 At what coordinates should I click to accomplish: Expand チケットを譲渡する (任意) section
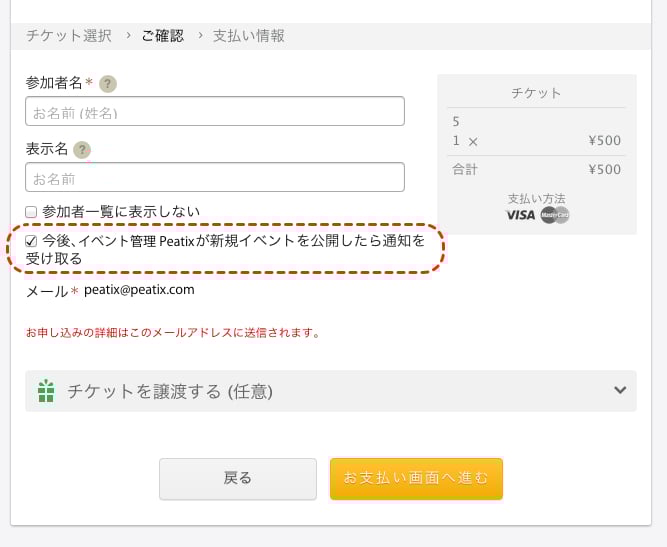click(331, 391)
